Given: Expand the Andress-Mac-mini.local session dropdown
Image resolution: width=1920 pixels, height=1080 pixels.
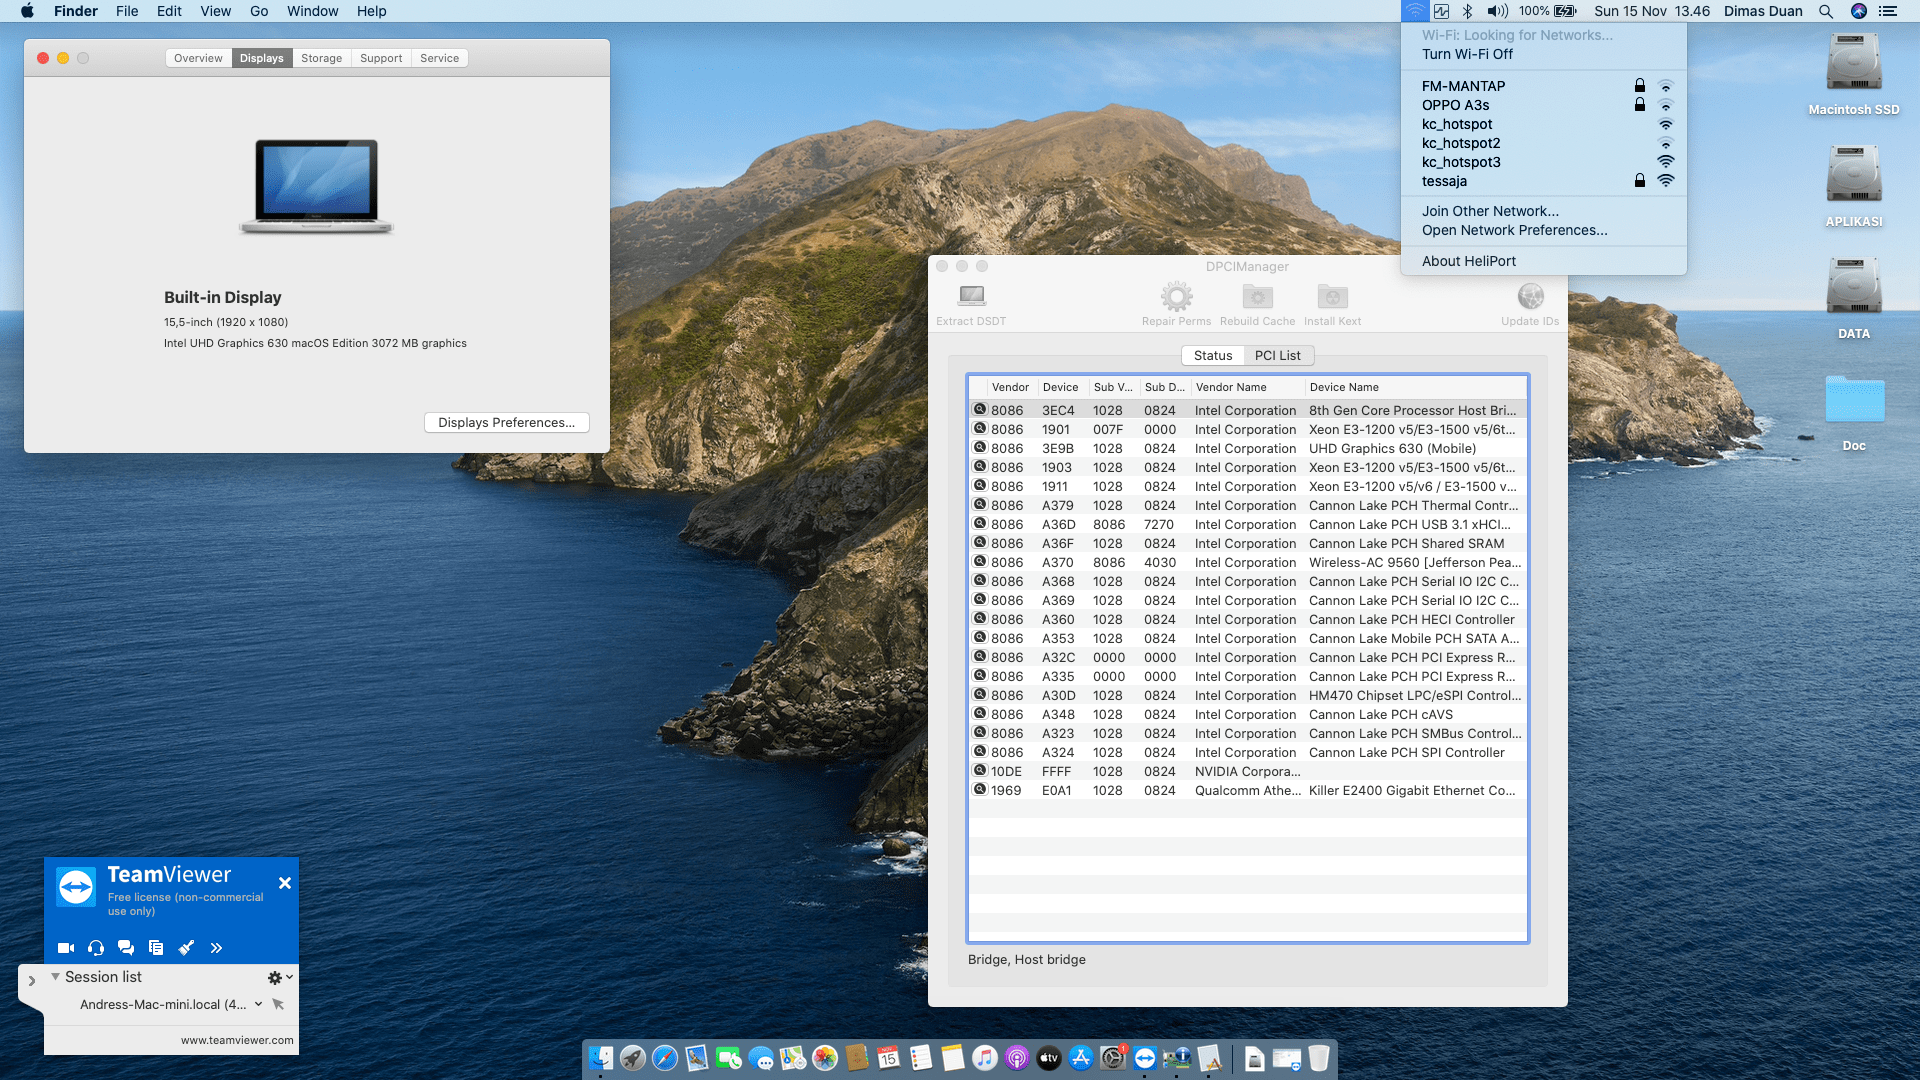Looking at the screenshot, I should tap(260, 1004).
